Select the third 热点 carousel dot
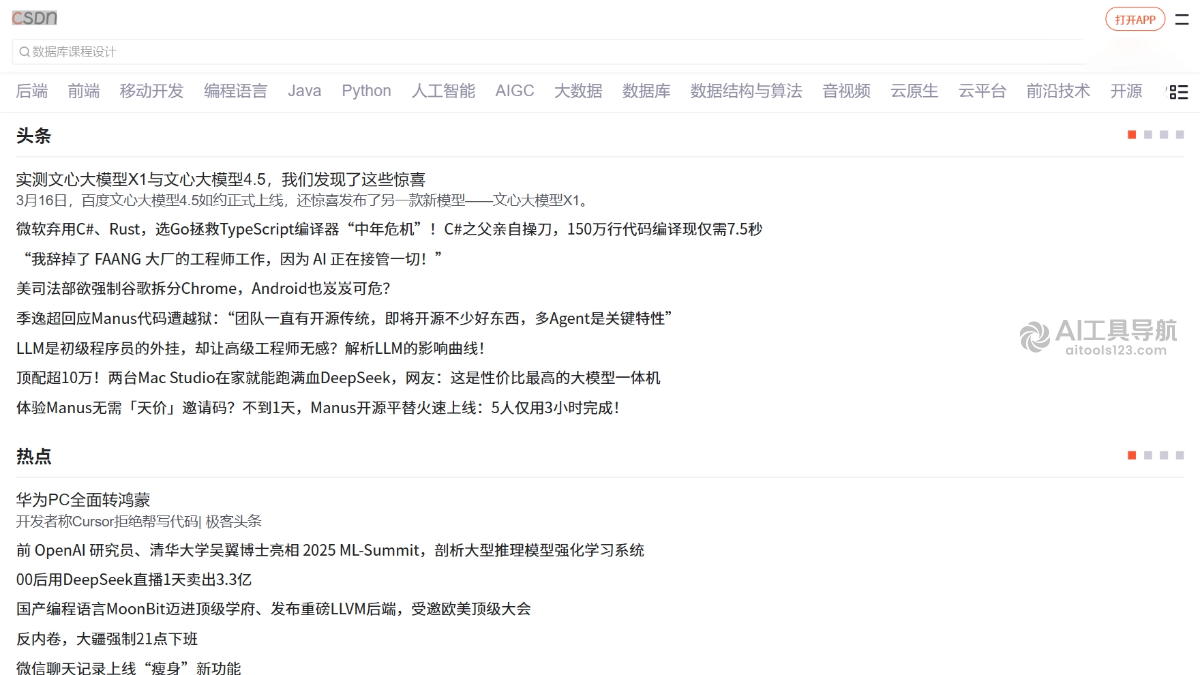The width and height of the screenshot is (1200, 675). [x=1164, y=455]
